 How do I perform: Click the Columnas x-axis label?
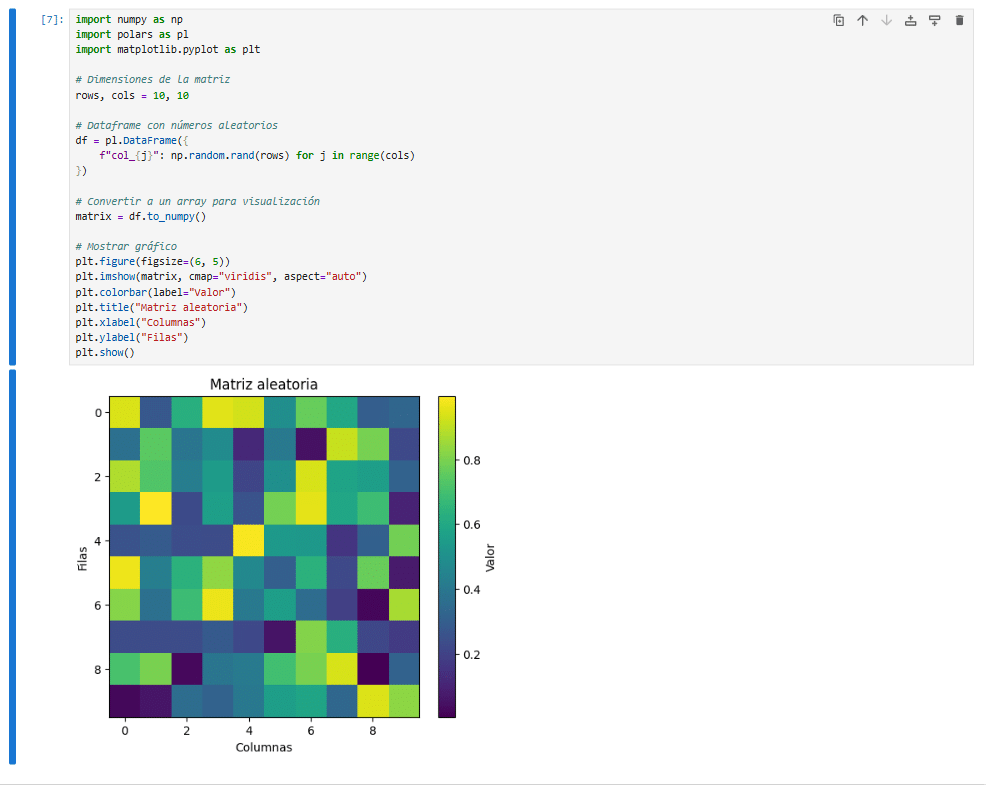263,747
